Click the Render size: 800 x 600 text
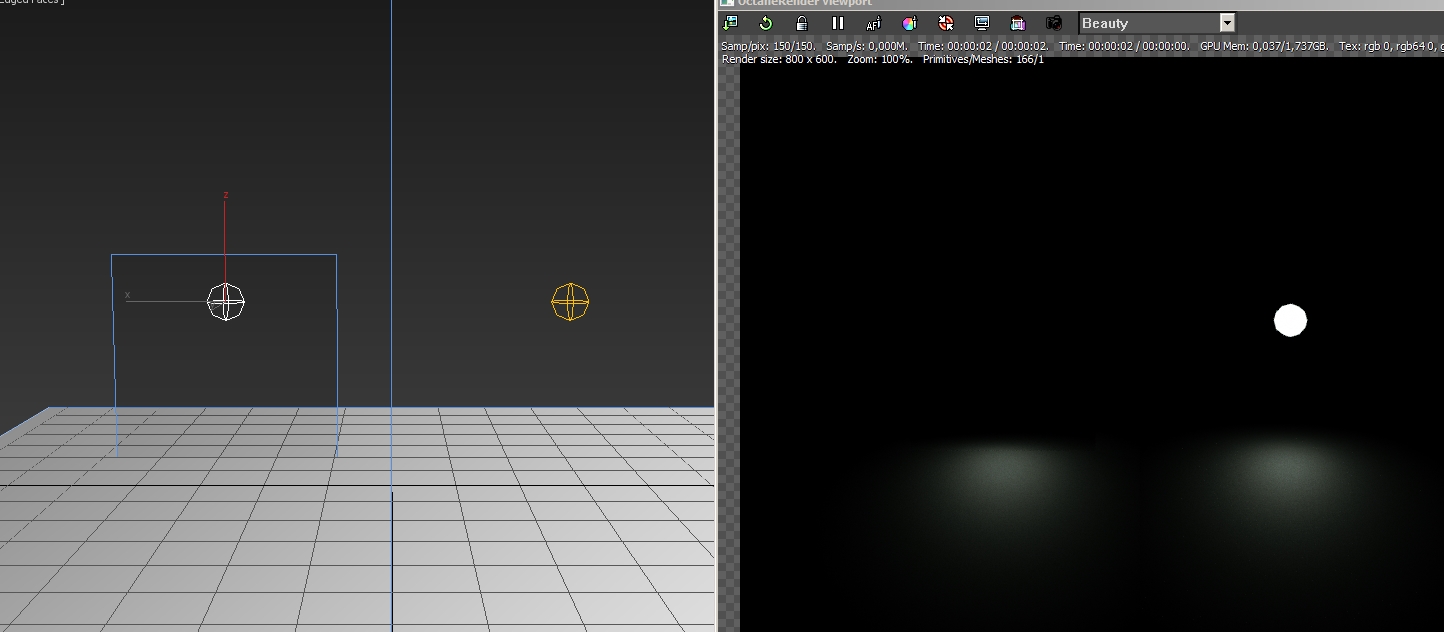 pyautogui.click(x=779, y=59)
